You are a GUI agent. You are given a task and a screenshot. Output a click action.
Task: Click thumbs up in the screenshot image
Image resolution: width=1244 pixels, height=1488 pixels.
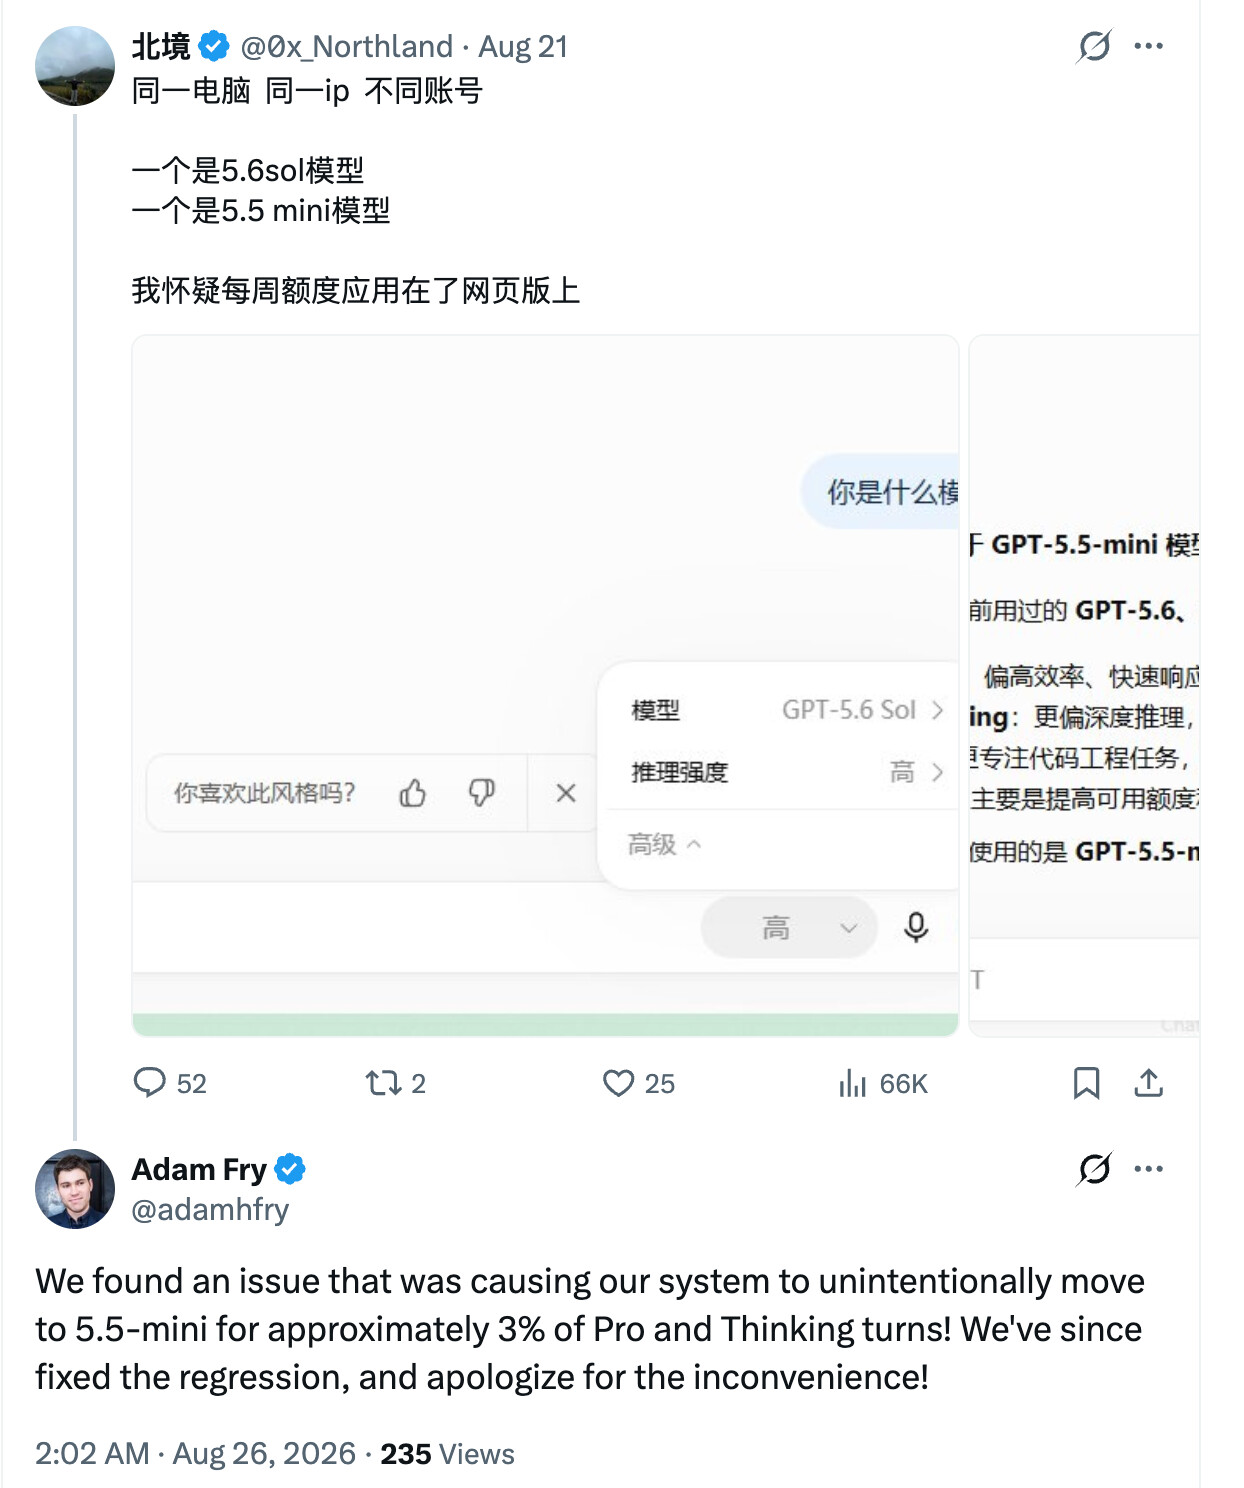pyautogui.click(x=413, y=793)
